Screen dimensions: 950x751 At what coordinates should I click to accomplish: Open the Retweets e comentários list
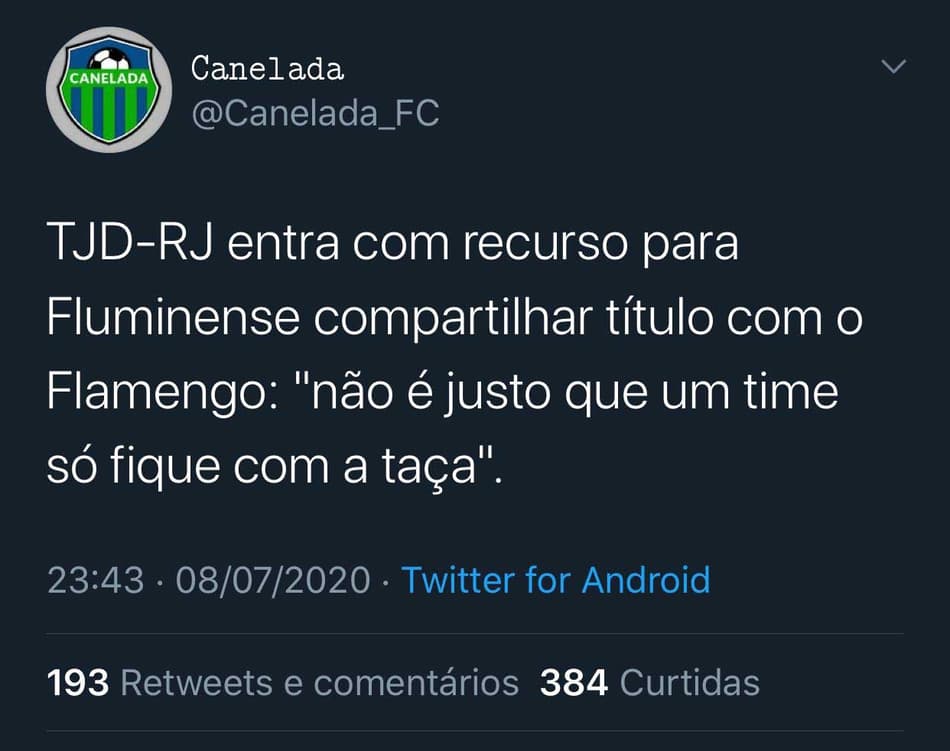pos(319,683)
